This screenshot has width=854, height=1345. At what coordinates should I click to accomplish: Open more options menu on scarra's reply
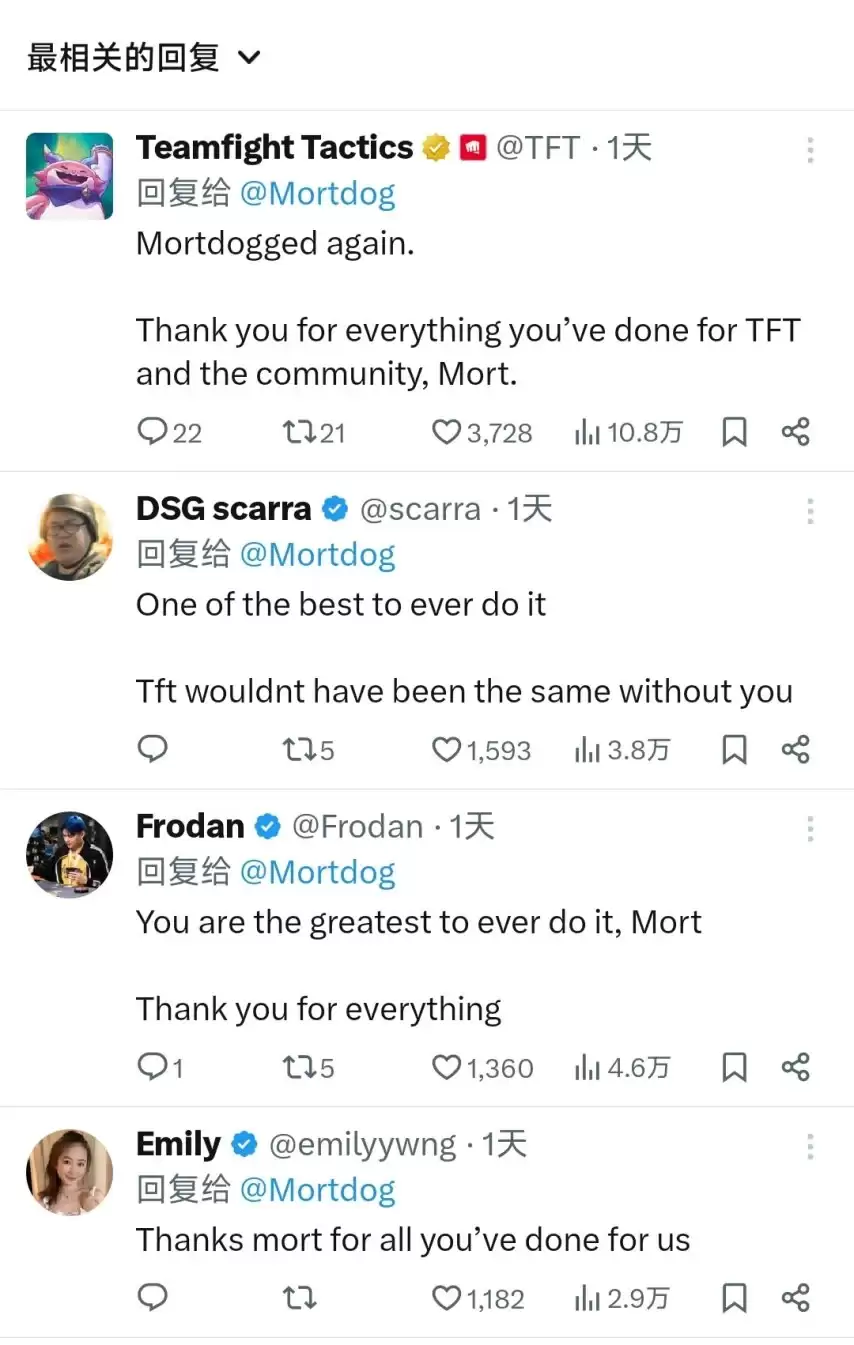810,511
